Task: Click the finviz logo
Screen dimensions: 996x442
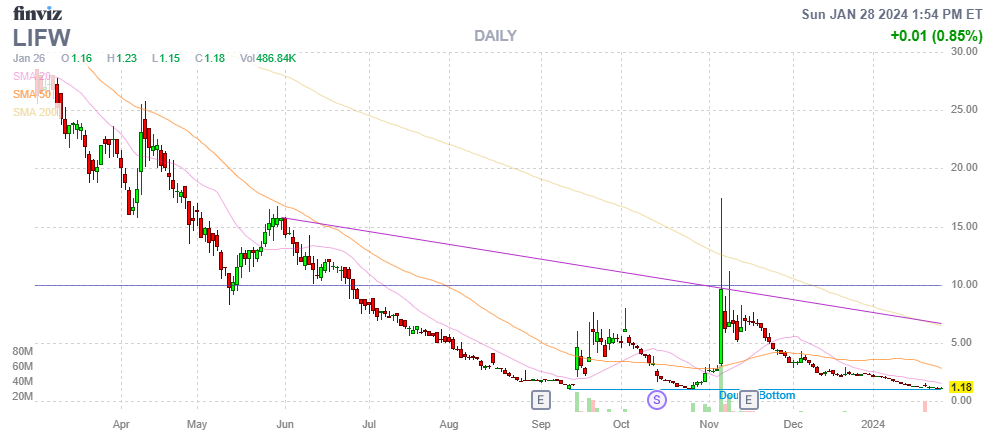Action: (37, 13)
